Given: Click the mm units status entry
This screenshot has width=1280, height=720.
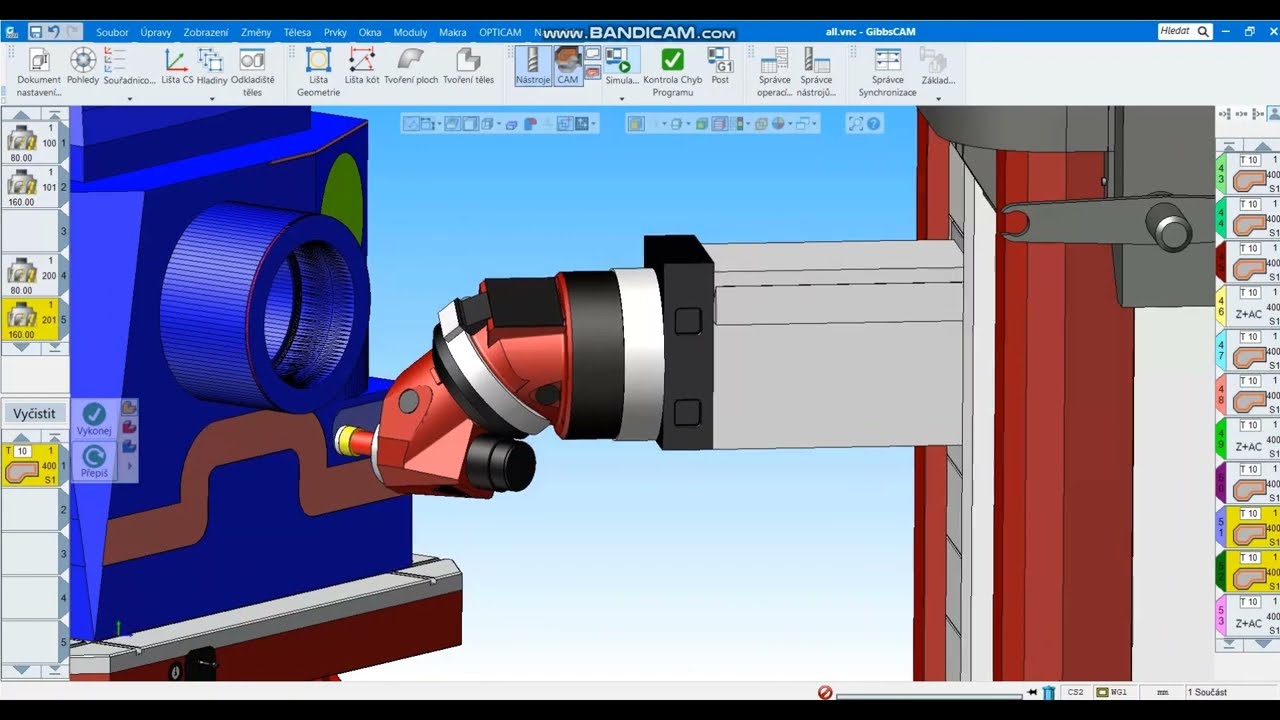Looking at the screenshot, I should tap(1163, 692).
